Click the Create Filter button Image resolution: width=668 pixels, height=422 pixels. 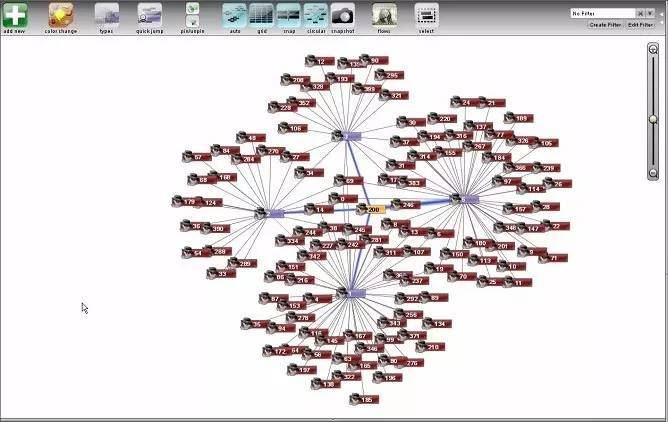coord(605,24)
